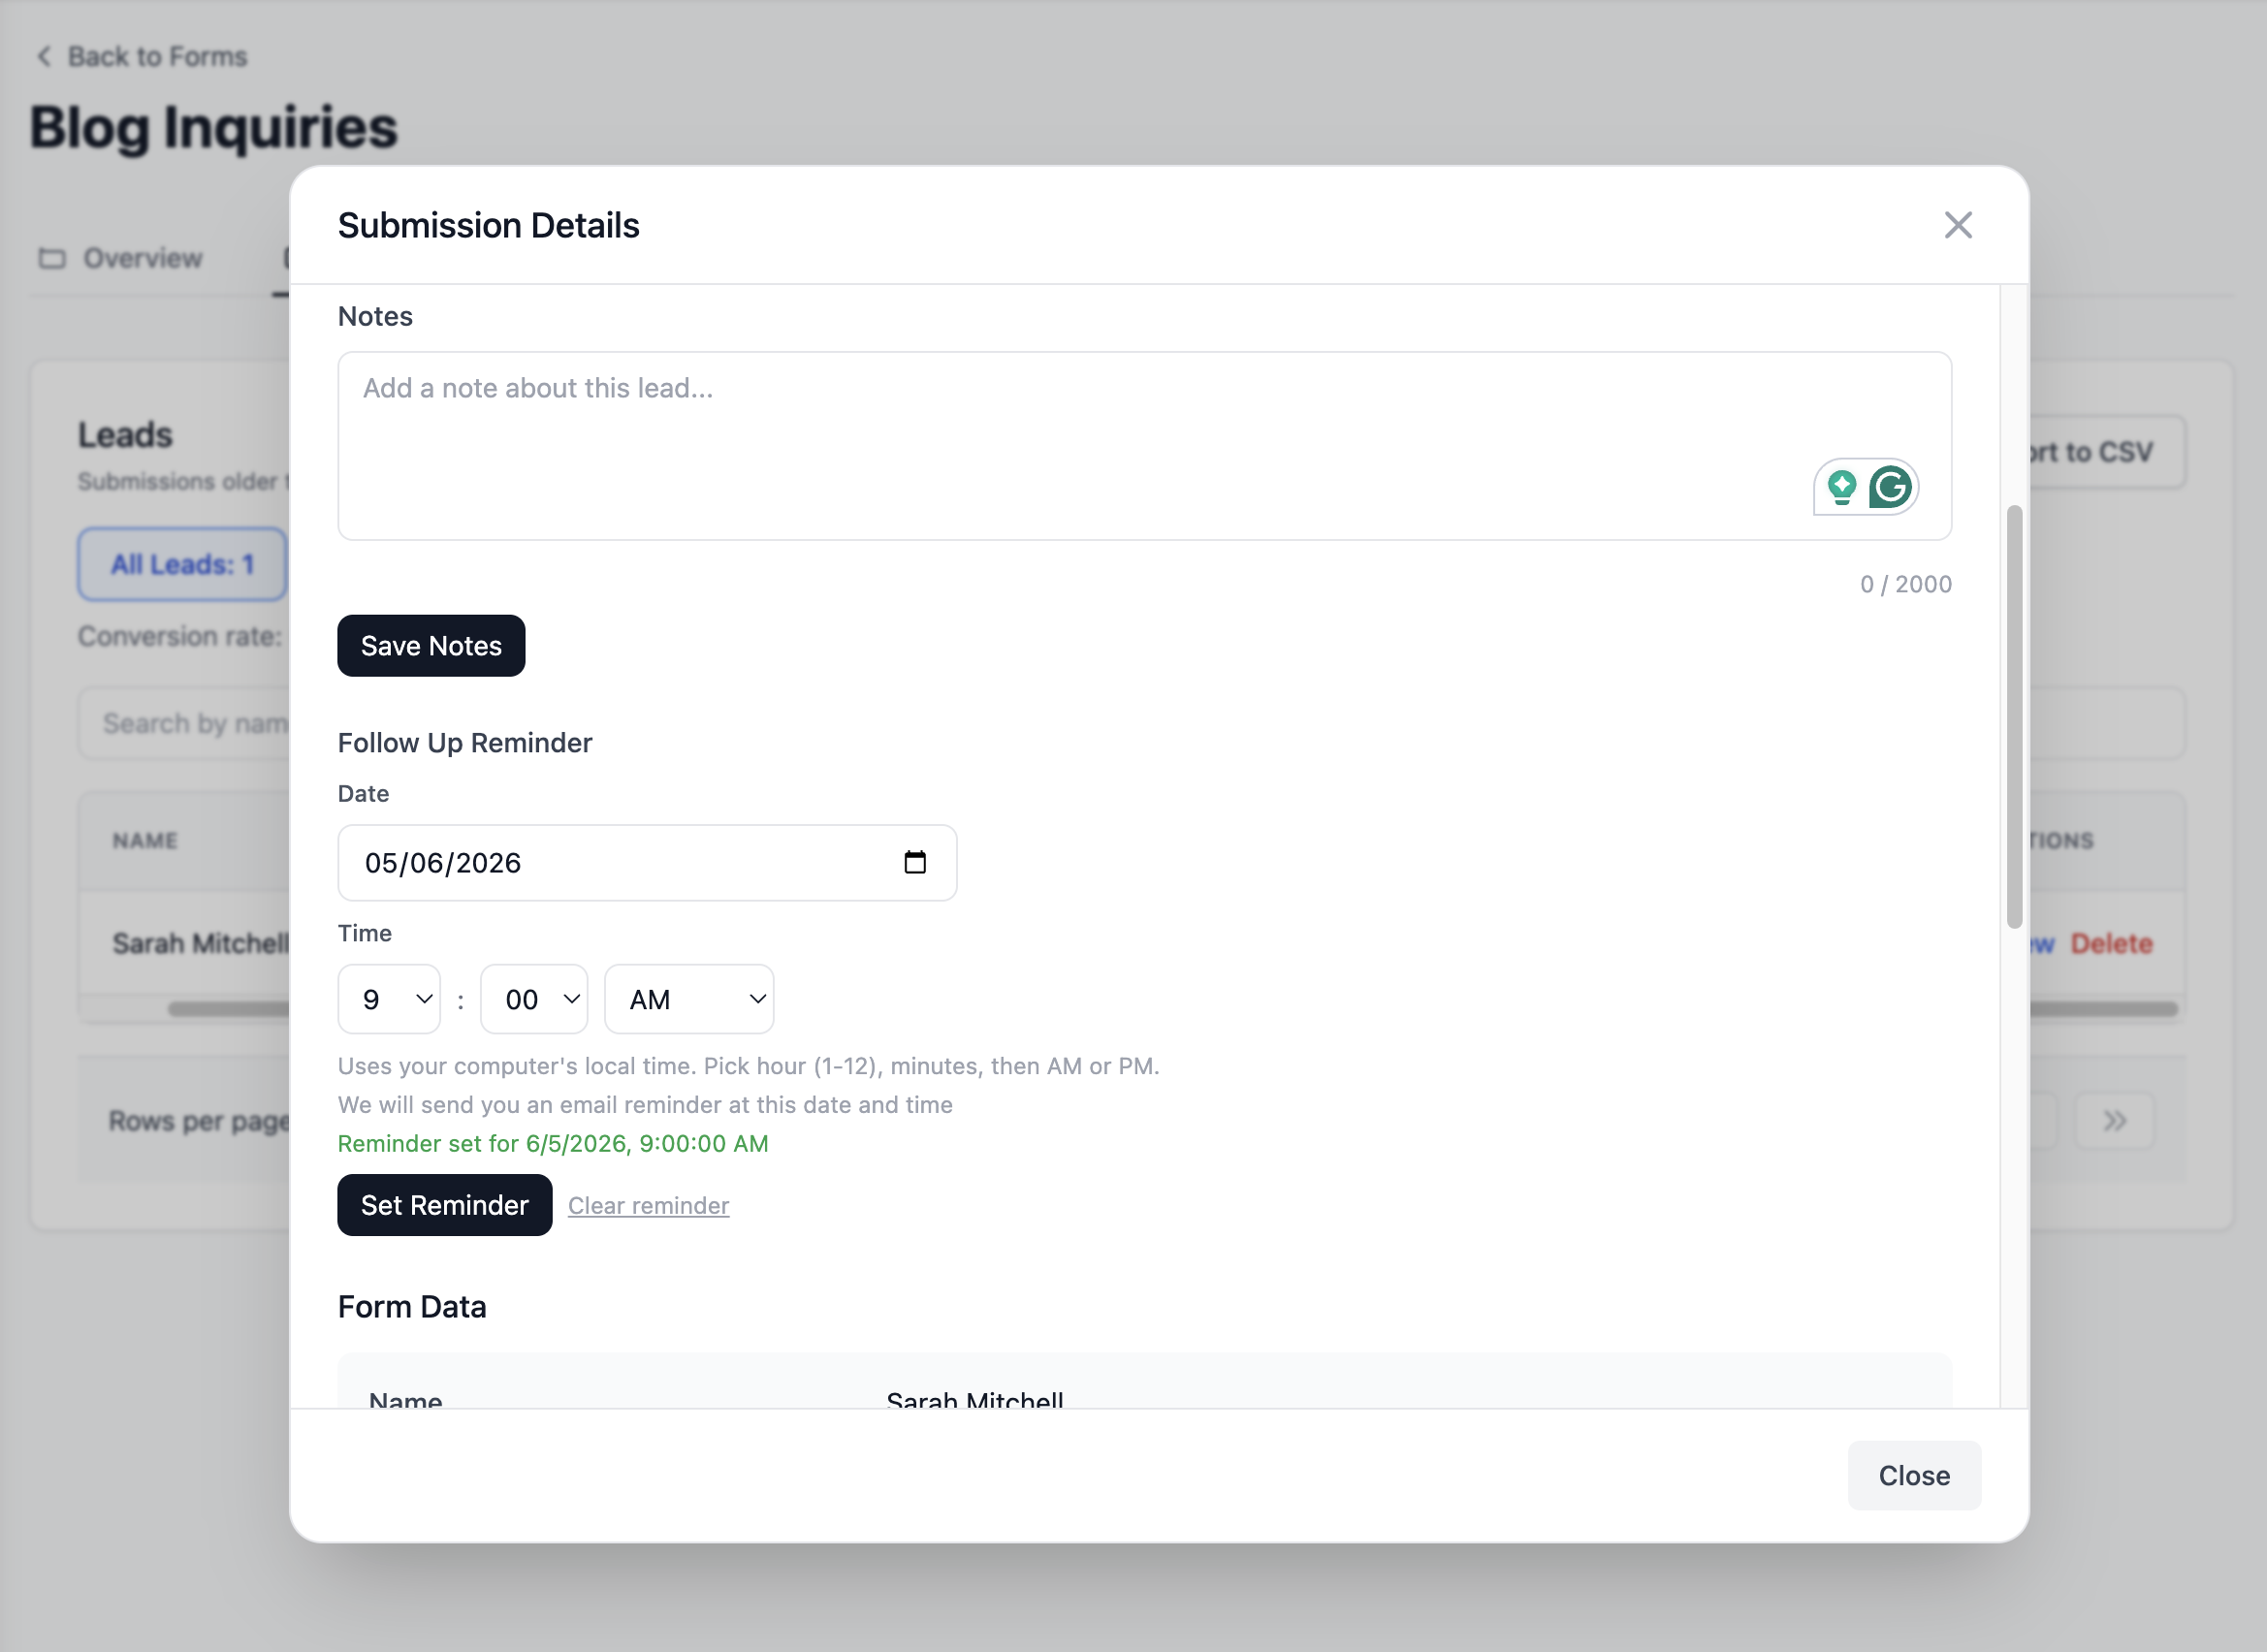The height and width of the screenshot is (1652, 2267).
Task: Click the Overview tab folder icon
Action: tap(52, 258)
